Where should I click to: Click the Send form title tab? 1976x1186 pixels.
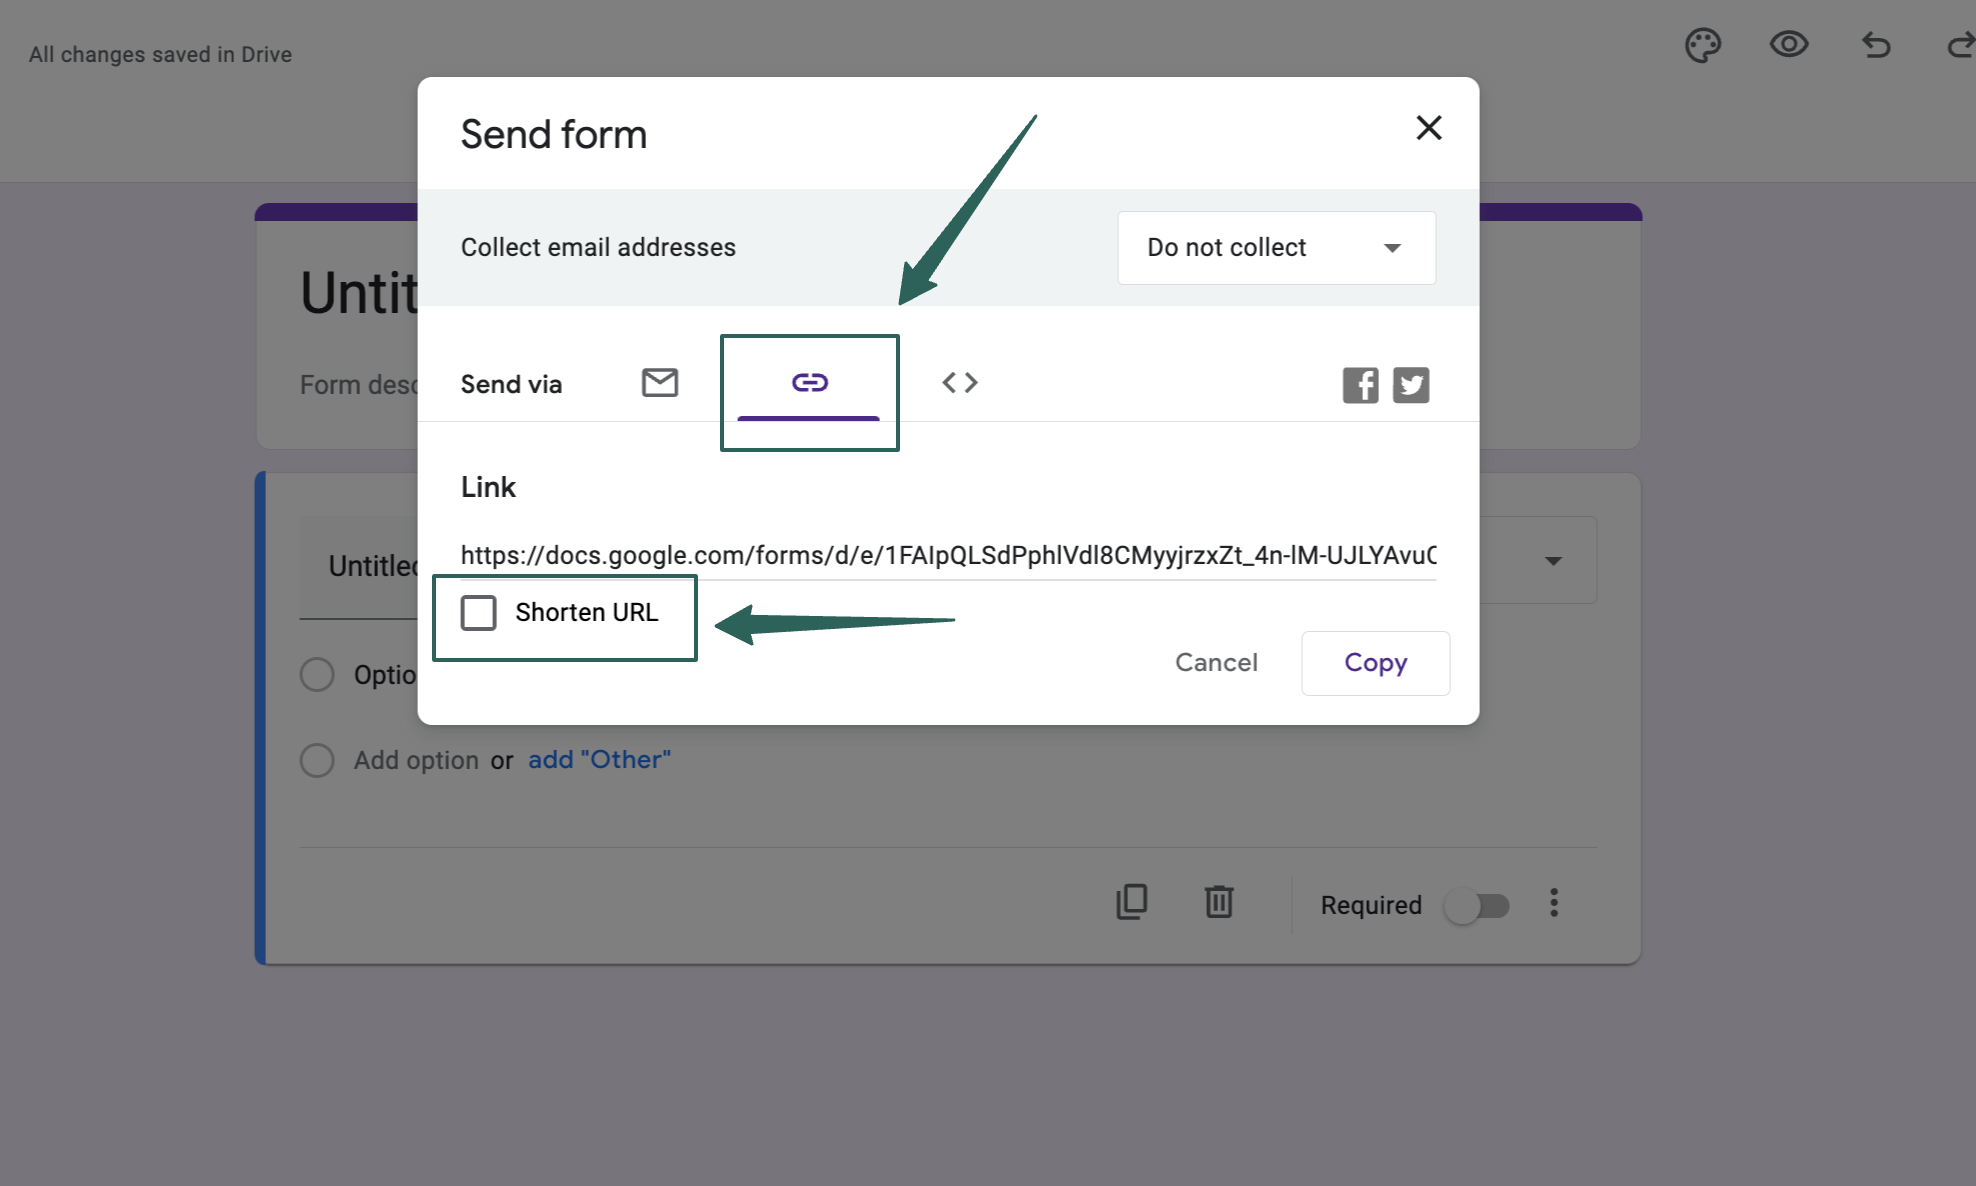pyautogui.click(x=555, y=133)
